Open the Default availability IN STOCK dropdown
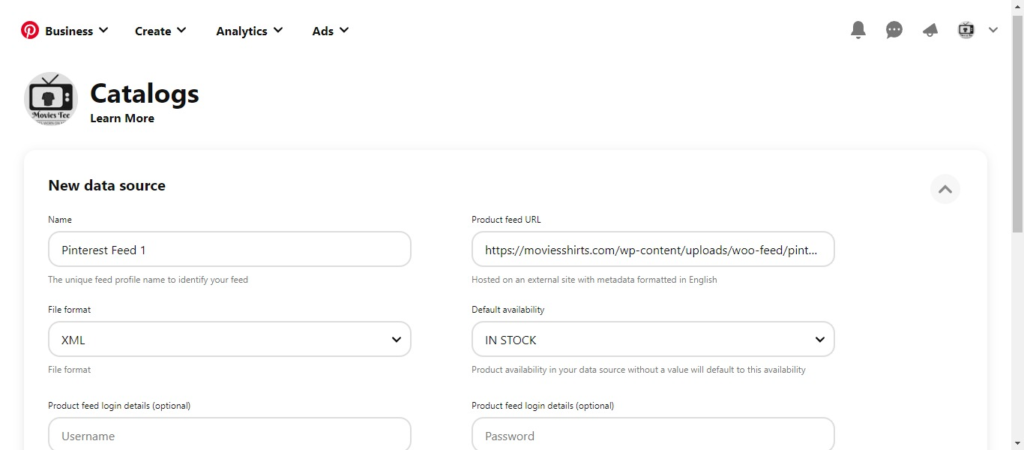This screenshot has width=1024, height=450. click(x=653, y=340)
